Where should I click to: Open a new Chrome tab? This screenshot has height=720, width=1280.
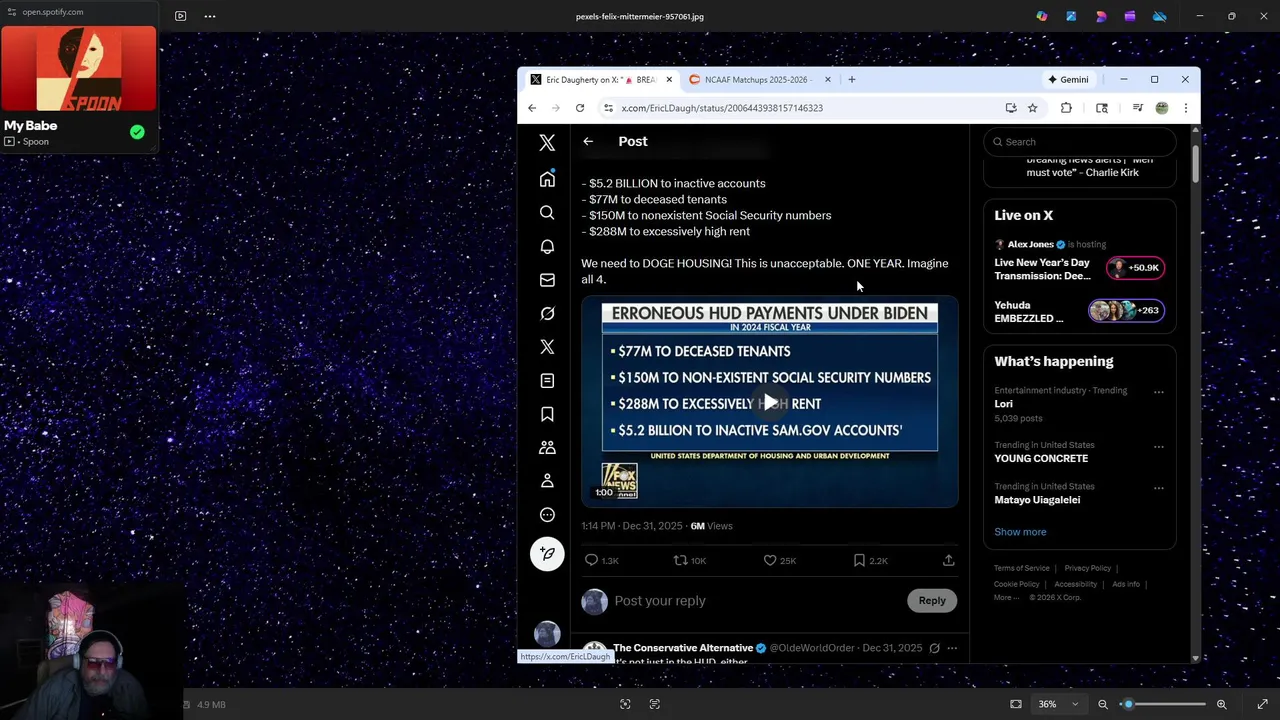click(x=852, y=80)
